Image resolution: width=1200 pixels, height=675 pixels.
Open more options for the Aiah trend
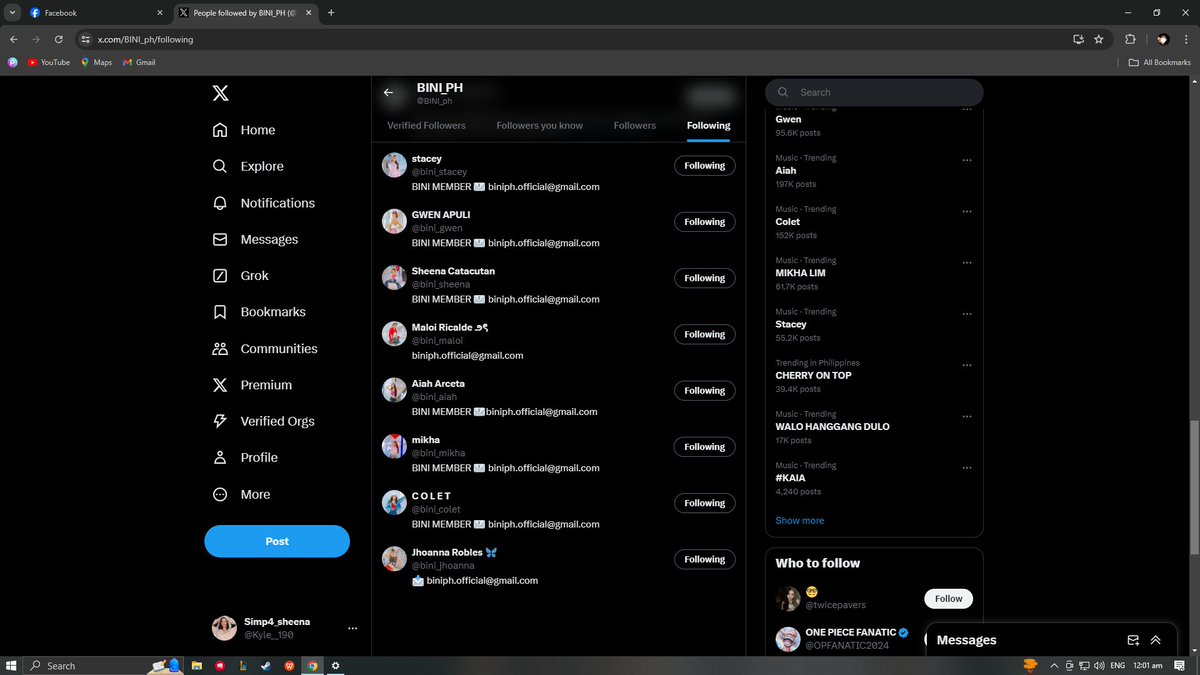(x=966, y=160)
